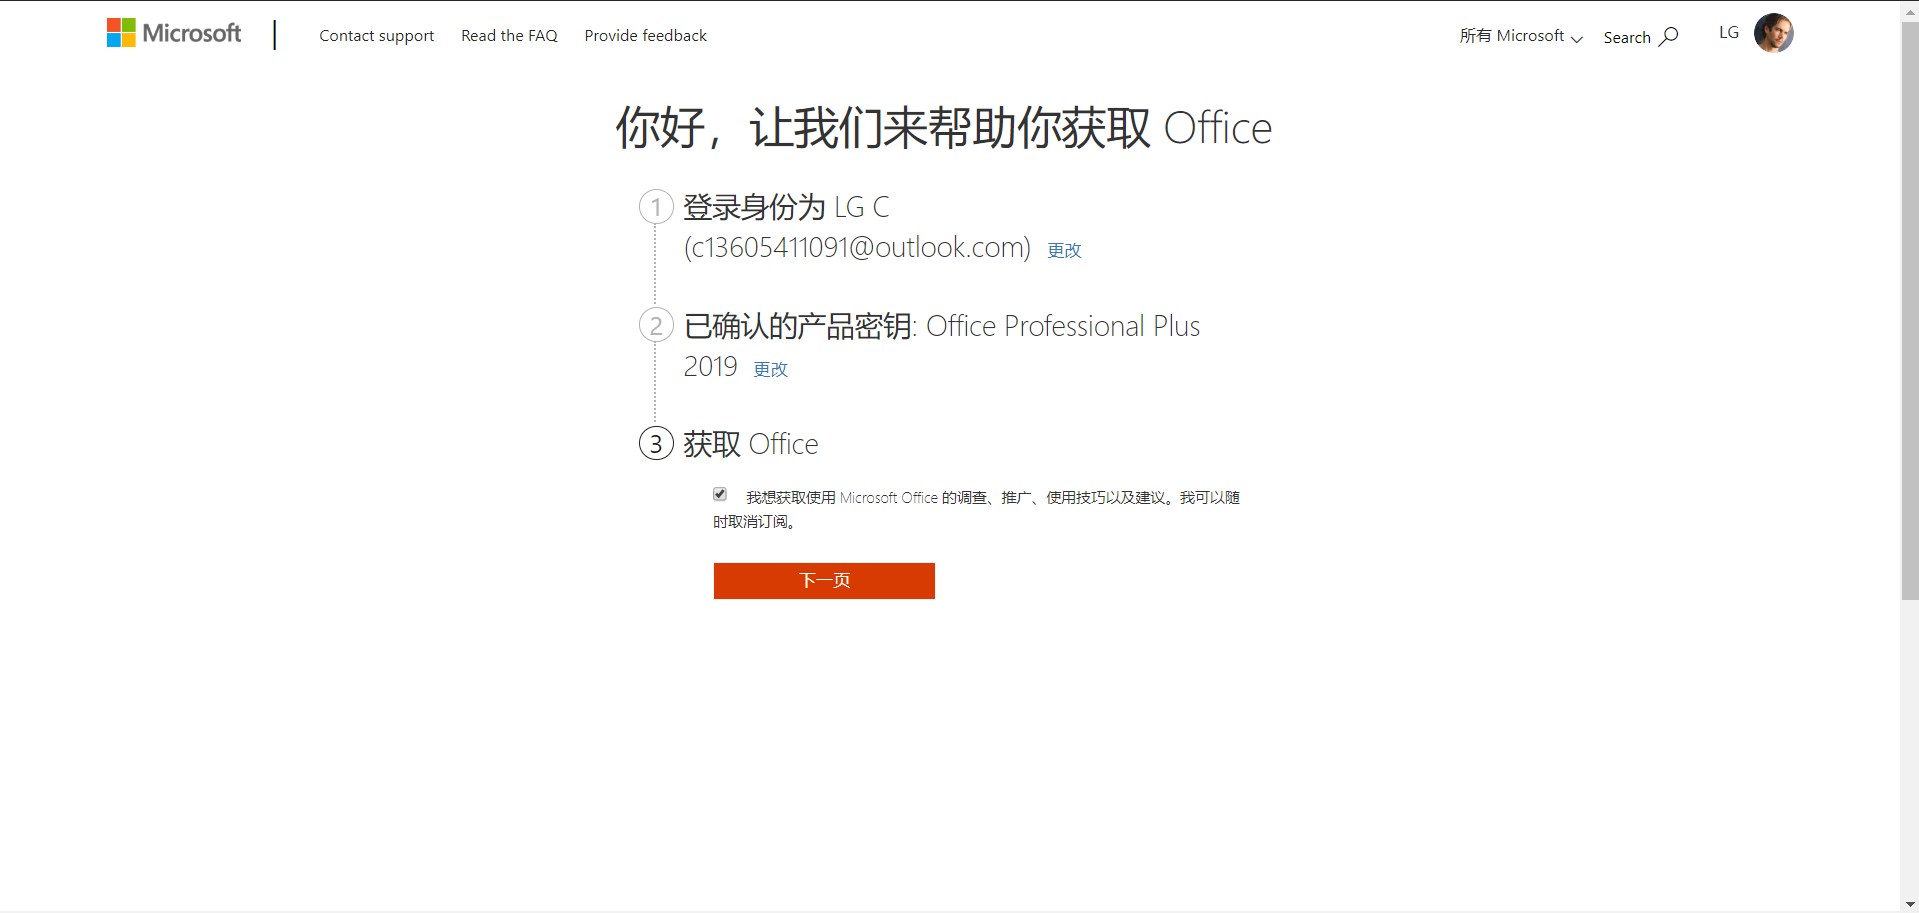Select Contact support in the top menu
Viewport: 1919px width, 913px height.
[376, 36]
